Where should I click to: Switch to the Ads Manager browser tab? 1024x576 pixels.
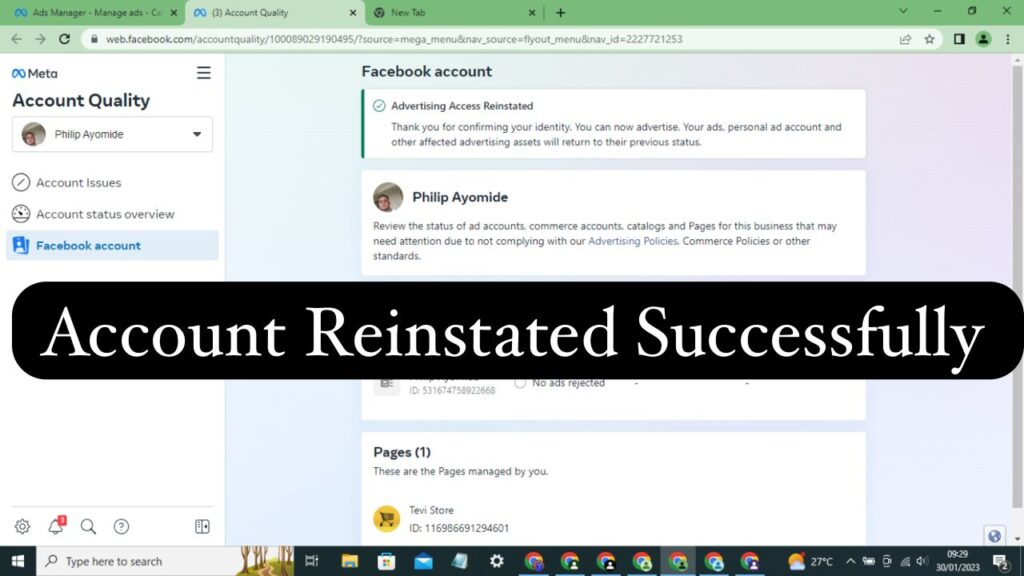click(x=95, y=12)
